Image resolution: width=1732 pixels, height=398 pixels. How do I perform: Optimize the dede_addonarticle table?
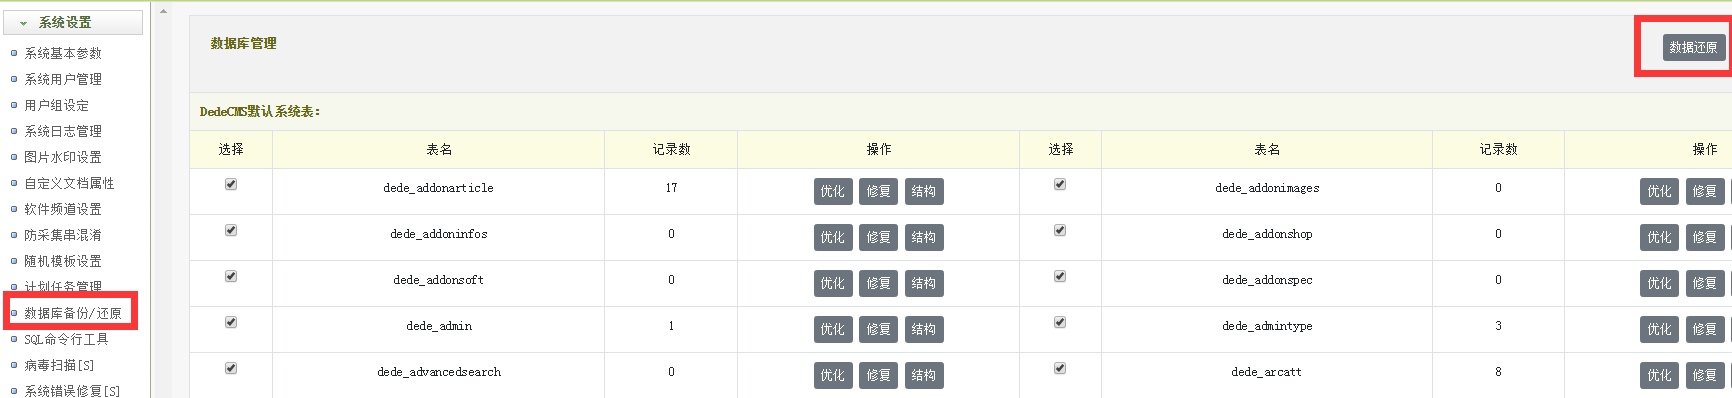833,191
